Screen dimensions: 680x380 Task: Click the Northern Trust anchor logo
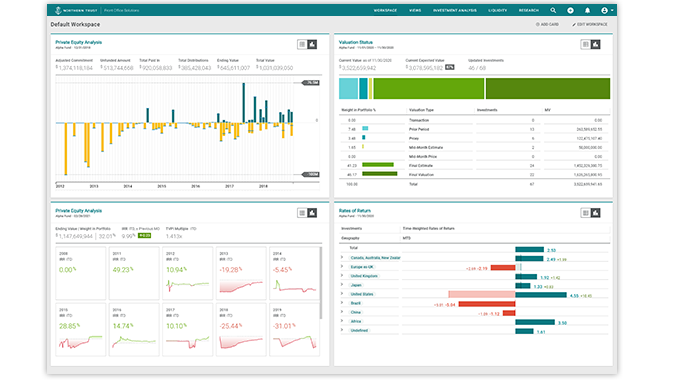click(58, 10)
